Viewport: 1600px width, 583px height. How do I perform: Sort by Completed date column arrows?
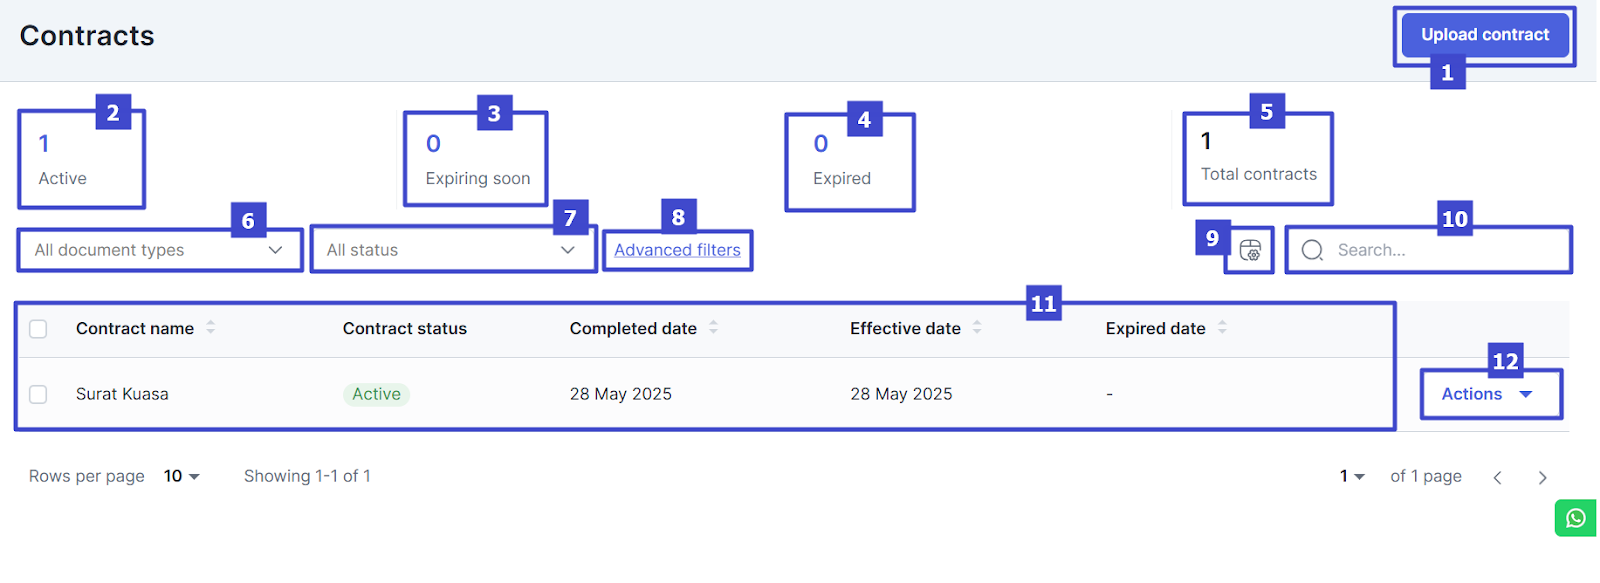(713, 328)
